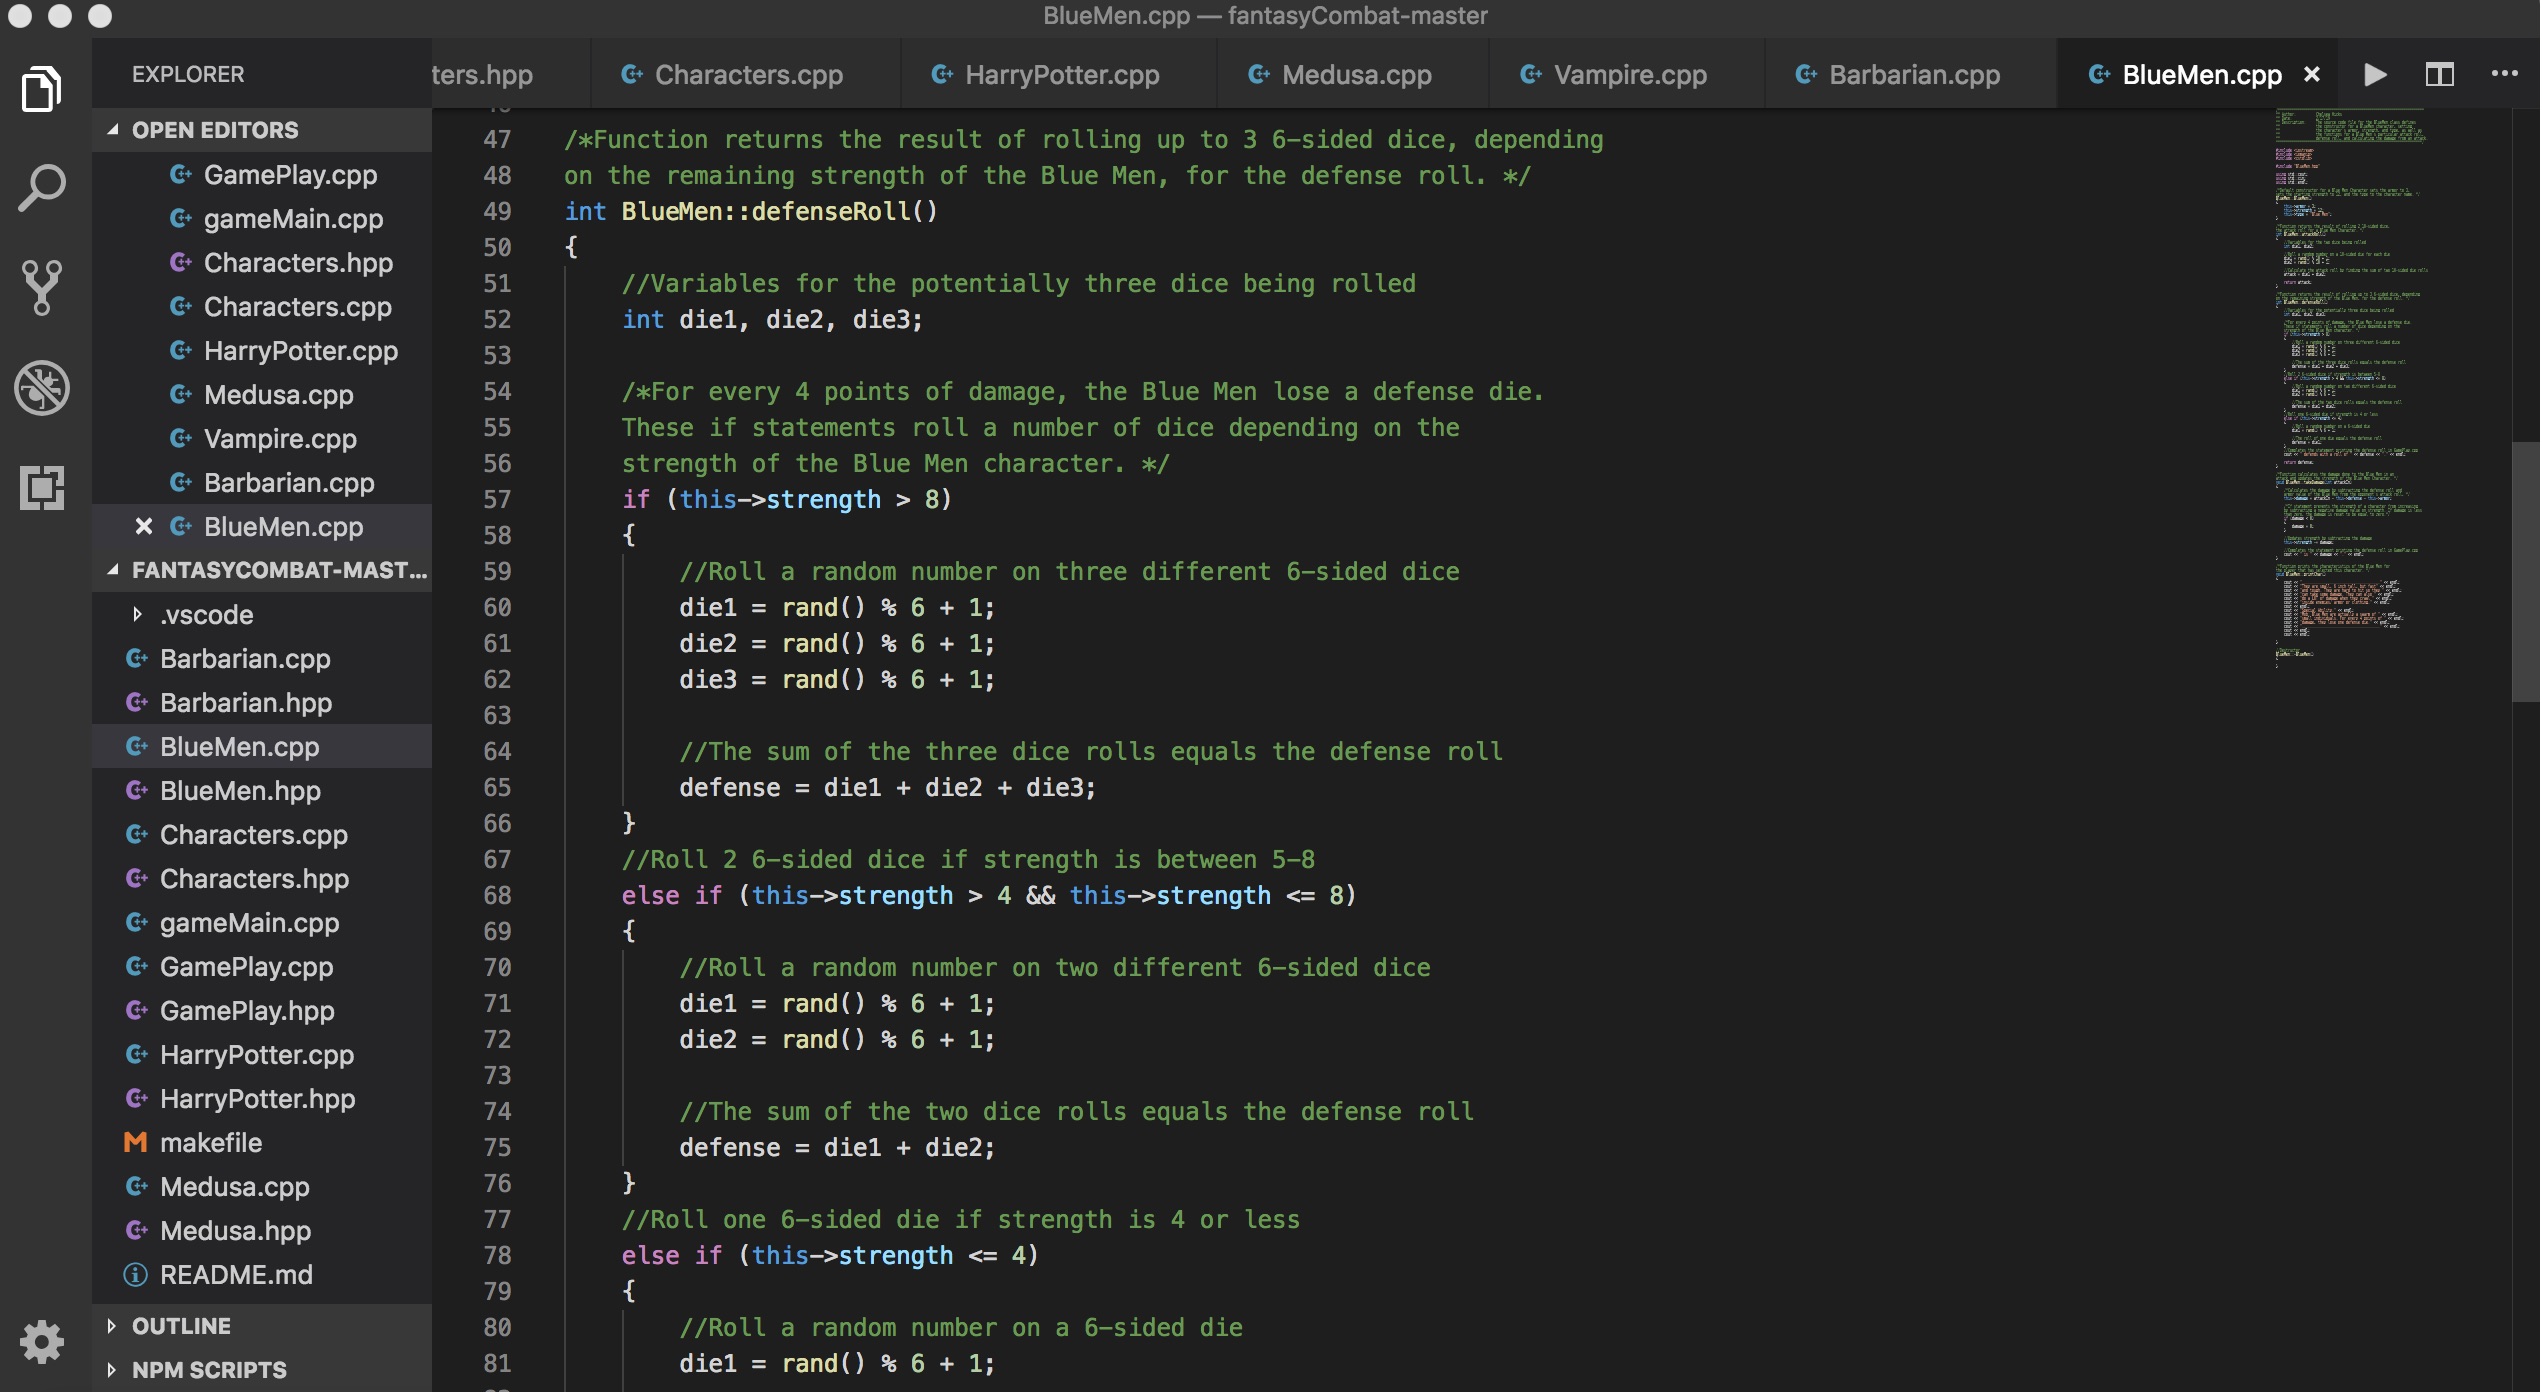
Task: Split the editor with the split icon
Action: point(2439,75)
